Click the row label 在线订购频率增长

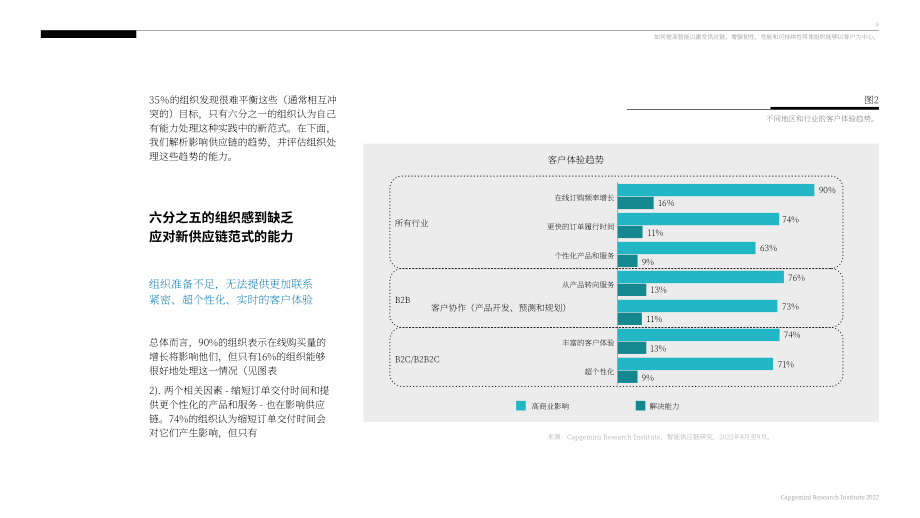pos(584,198)
